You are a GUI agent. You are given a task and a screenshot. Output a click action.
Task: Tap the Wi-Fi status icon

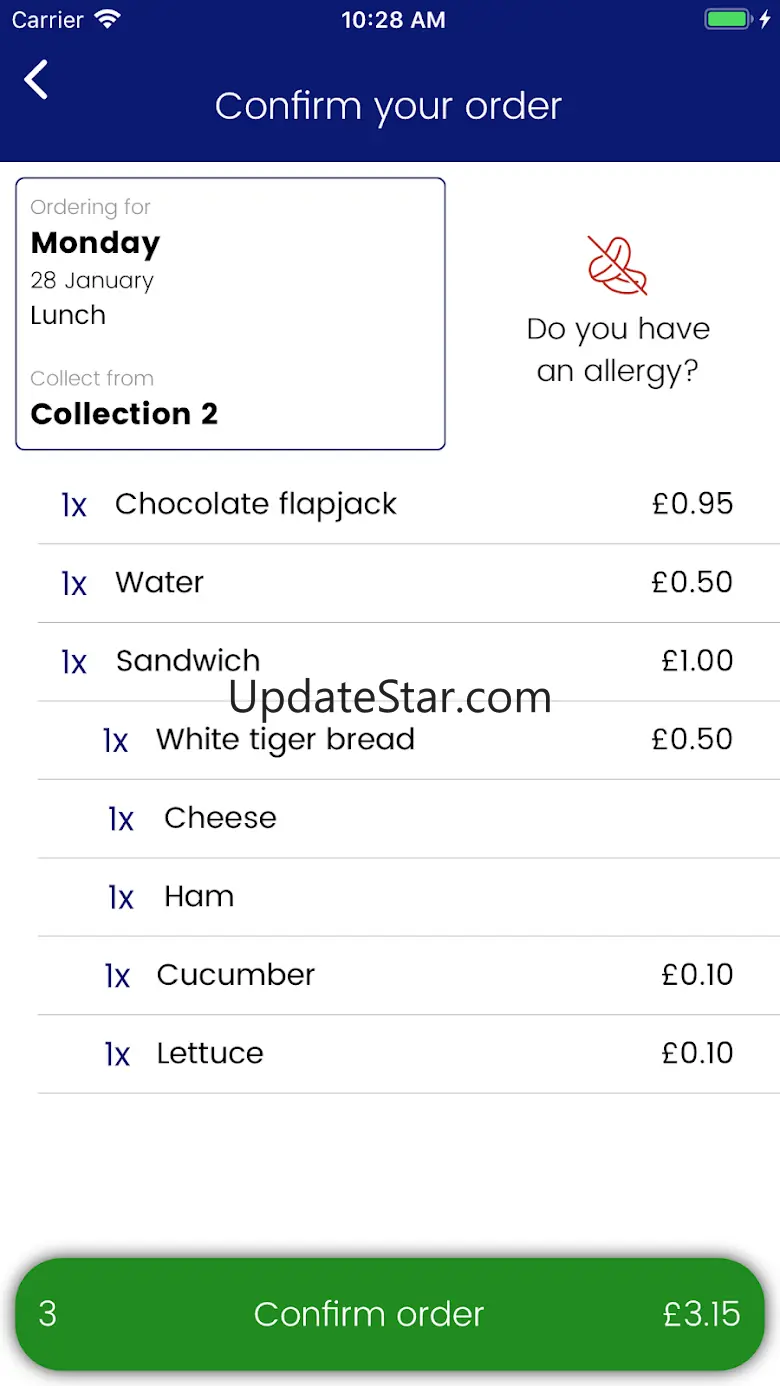tap(107, 20)
